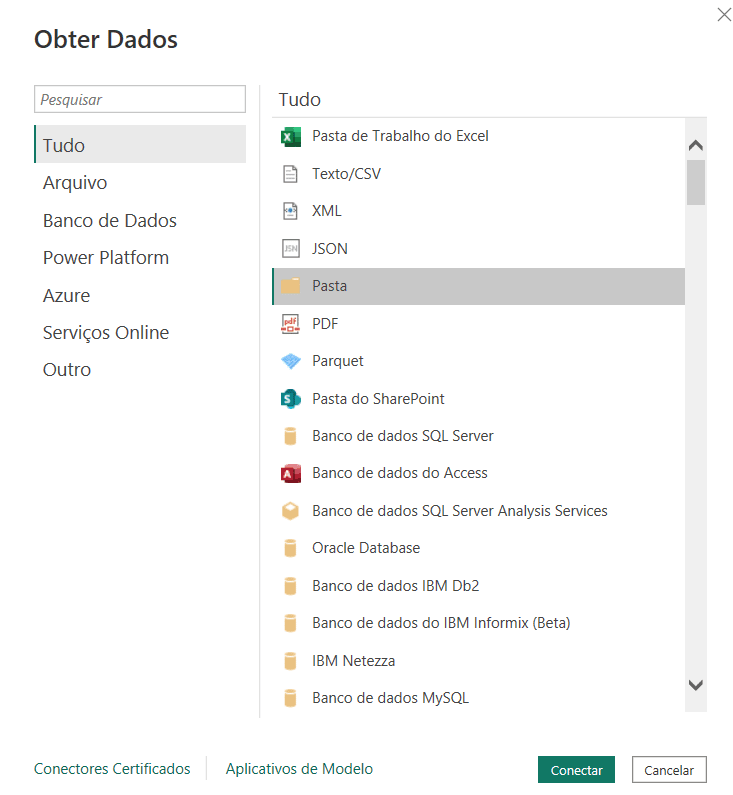Click the Texto/CSV document icon
Viewport: 733px width, 795px height.
coord(290,174)
